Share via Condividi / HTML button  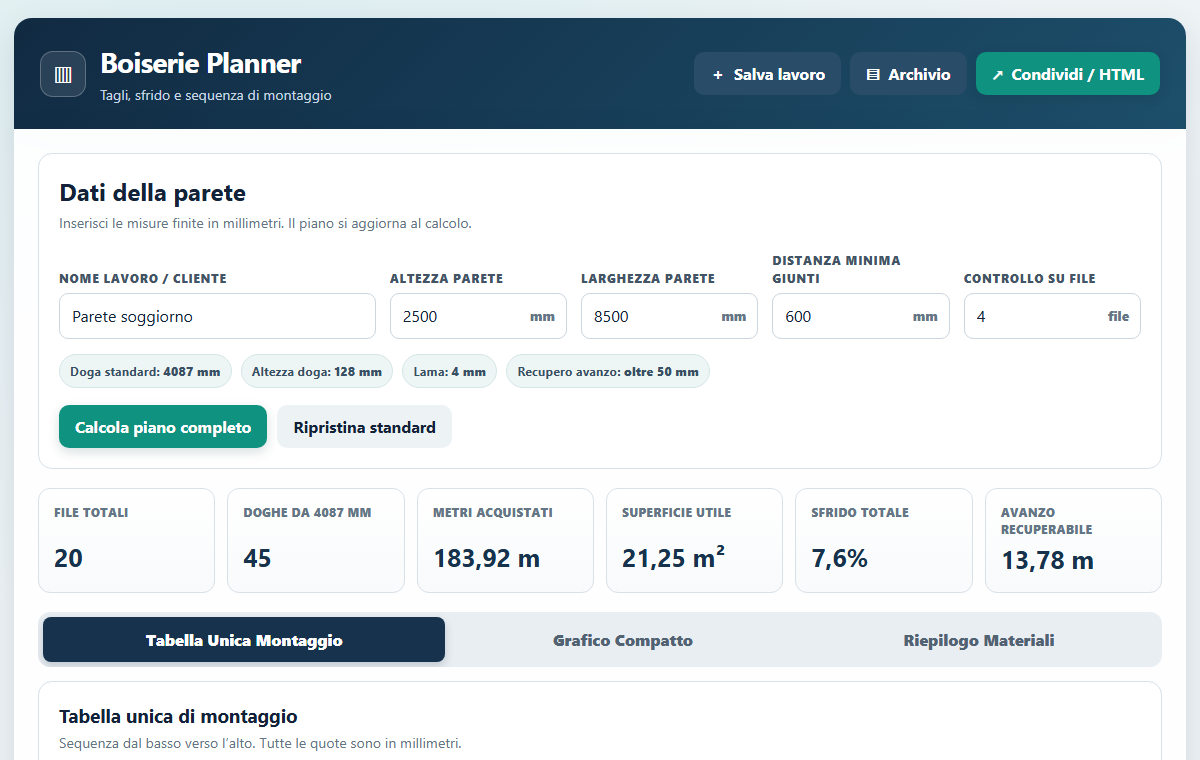(1068, 74)
